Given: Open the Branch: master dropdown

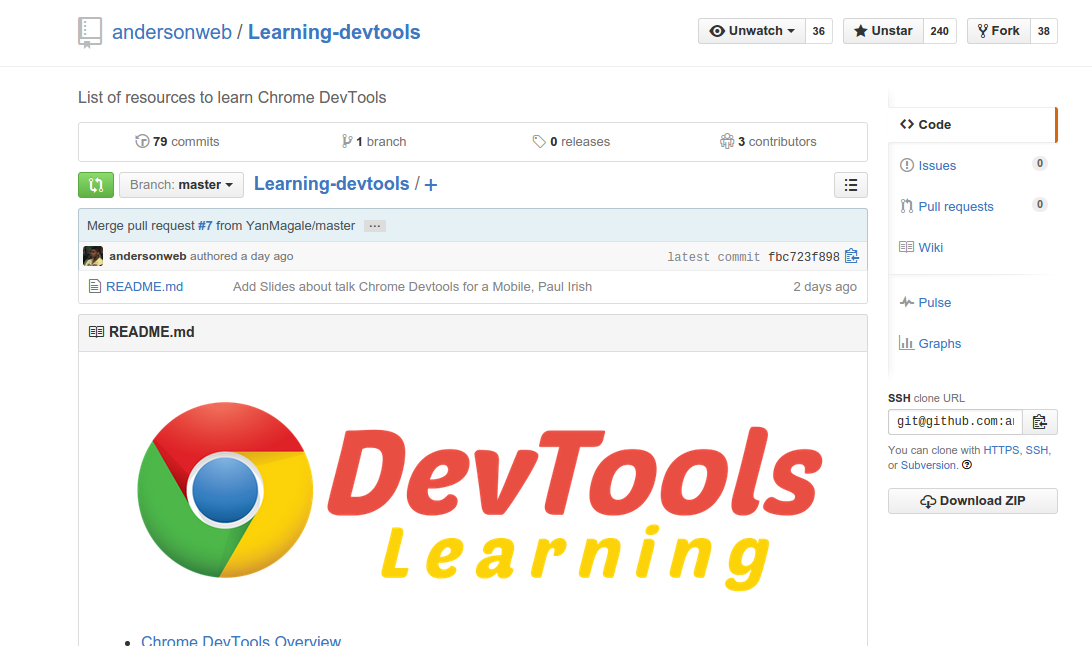Looking at the screenshot, I should 181,185.
